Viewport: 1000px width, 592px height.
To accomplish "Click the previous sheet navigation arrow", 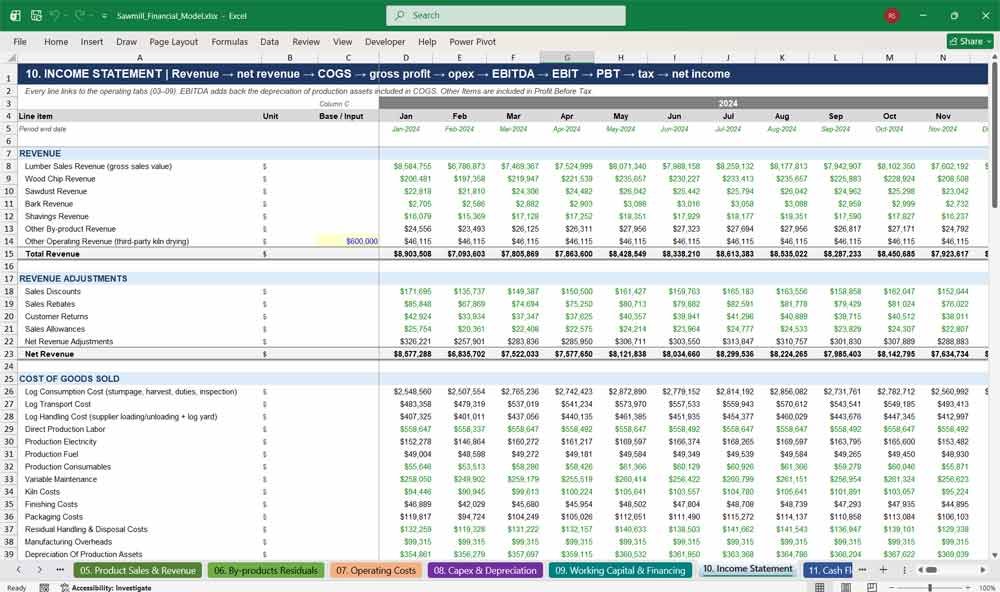I will (x=19, y=570).
